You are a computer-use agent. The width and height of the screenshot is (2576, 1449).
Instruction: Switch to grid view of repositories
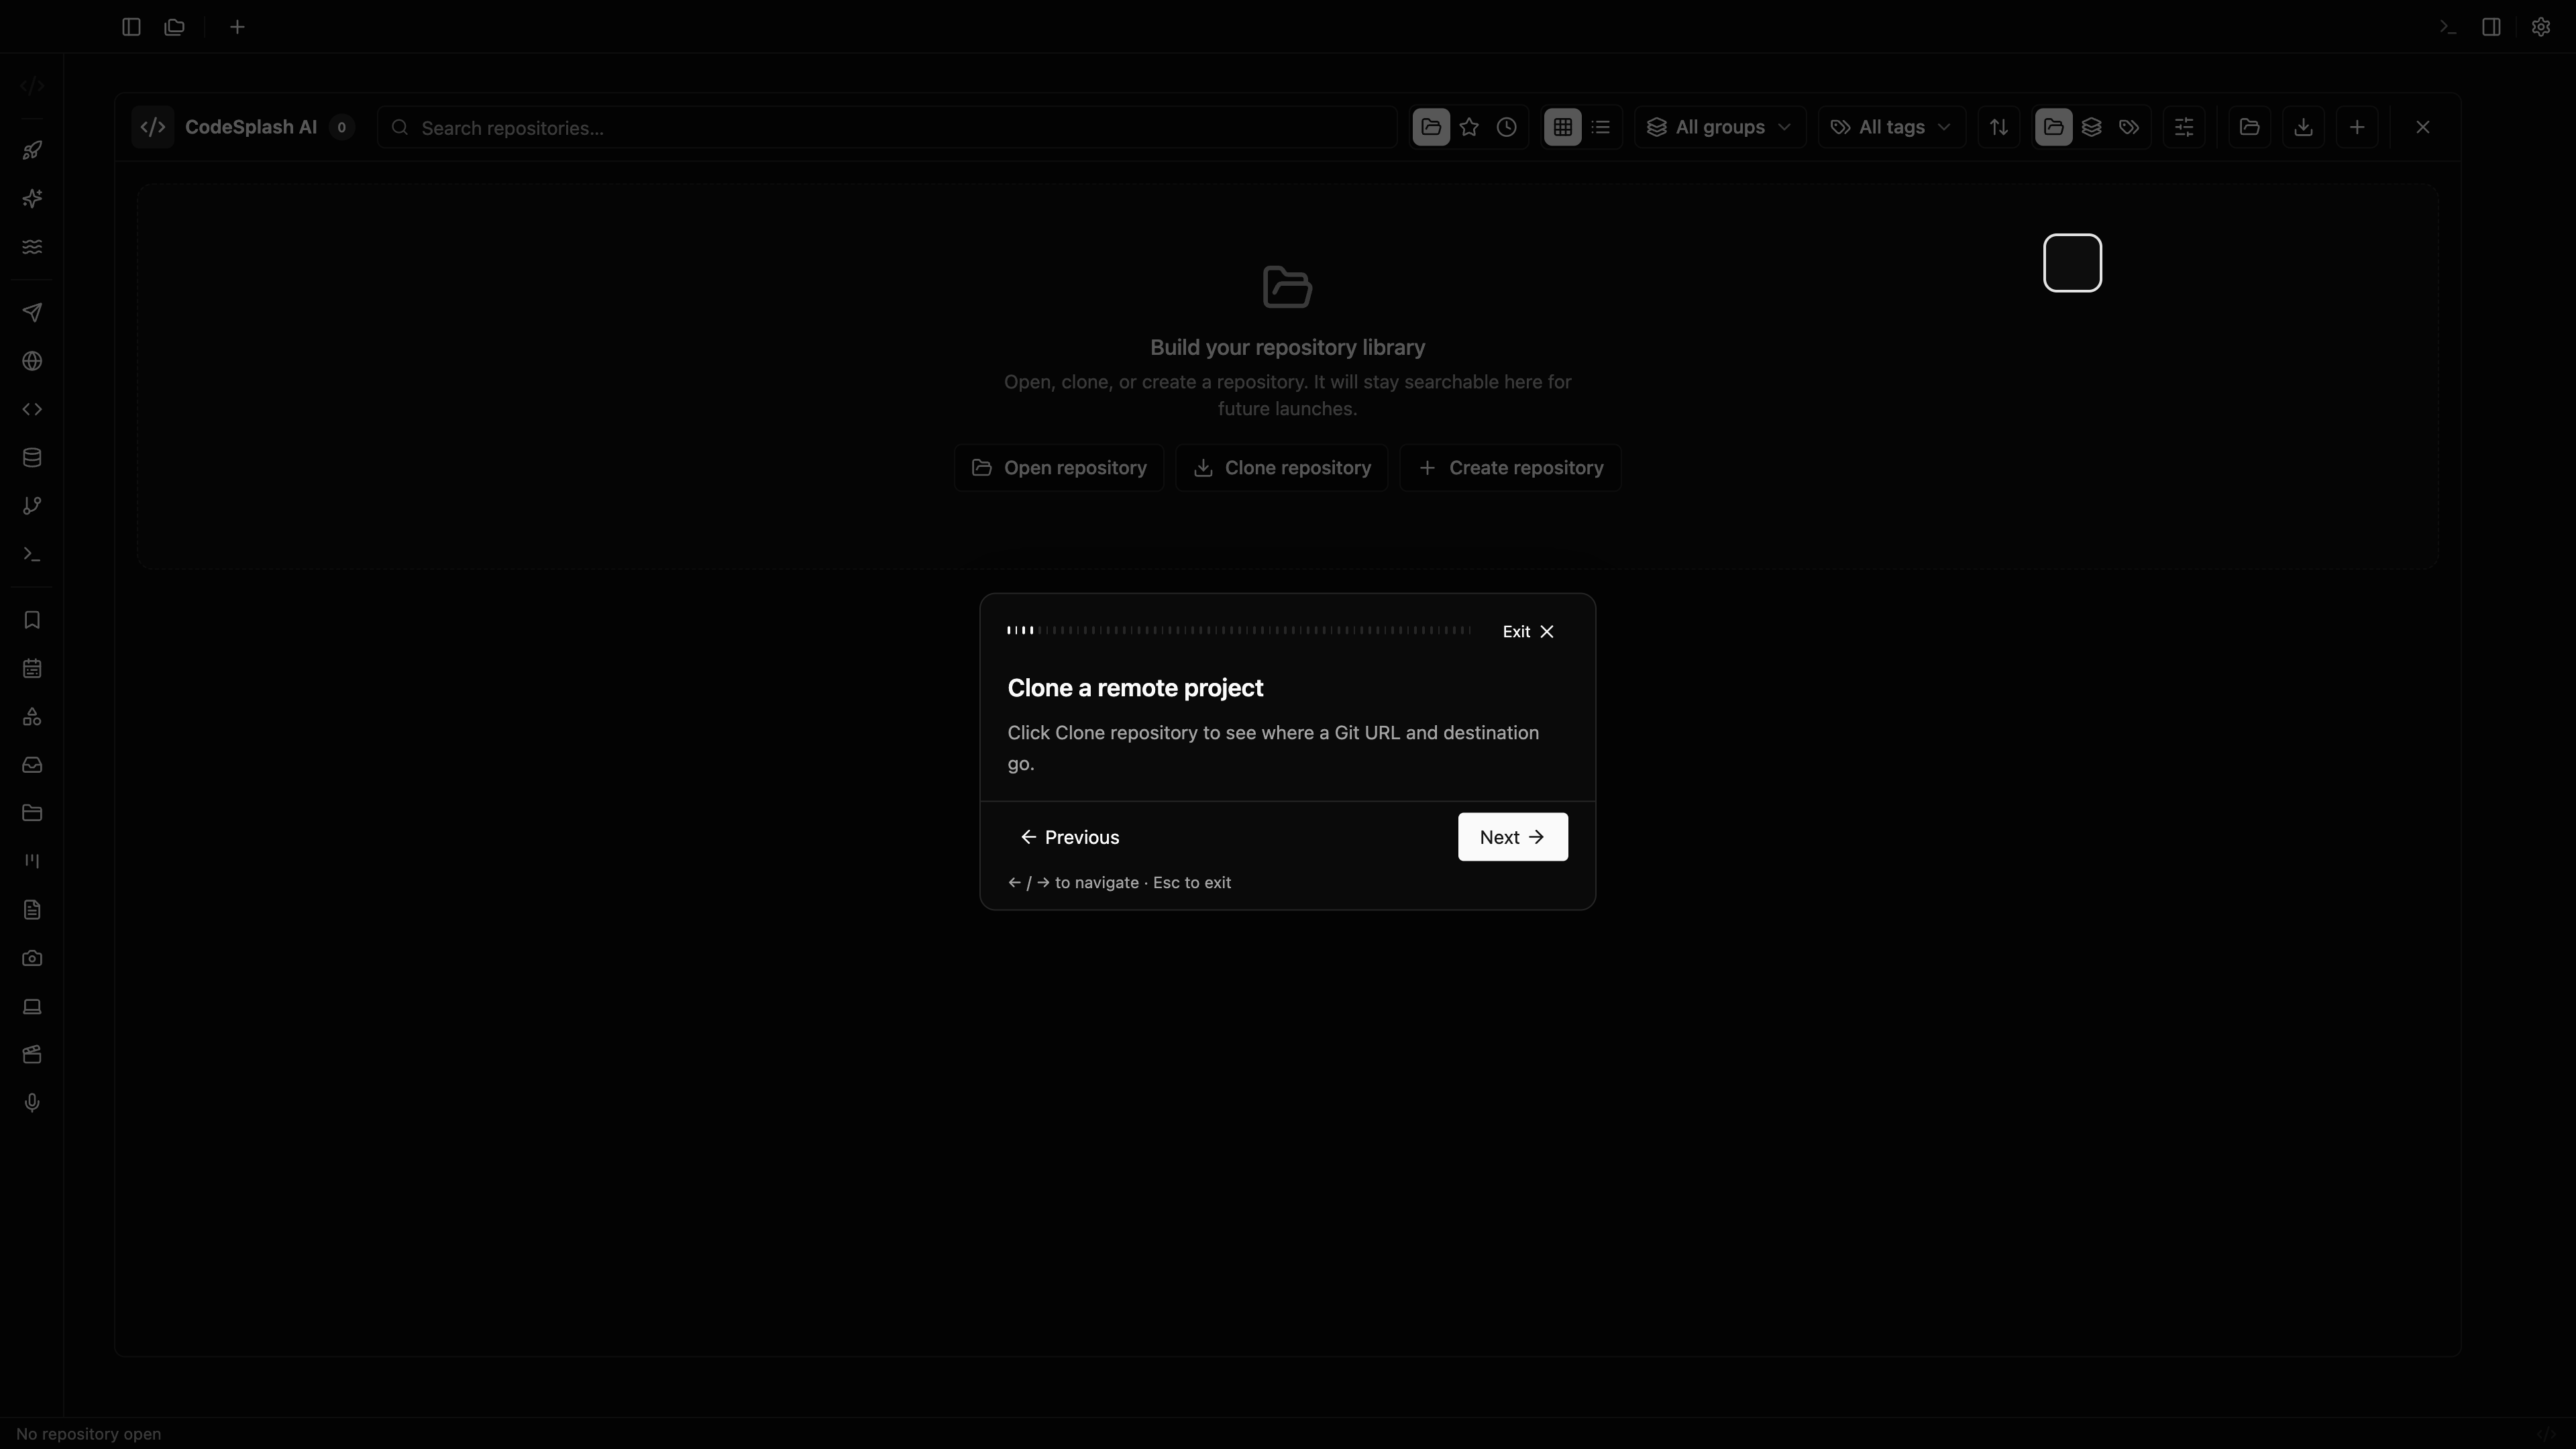point(1563,127)
